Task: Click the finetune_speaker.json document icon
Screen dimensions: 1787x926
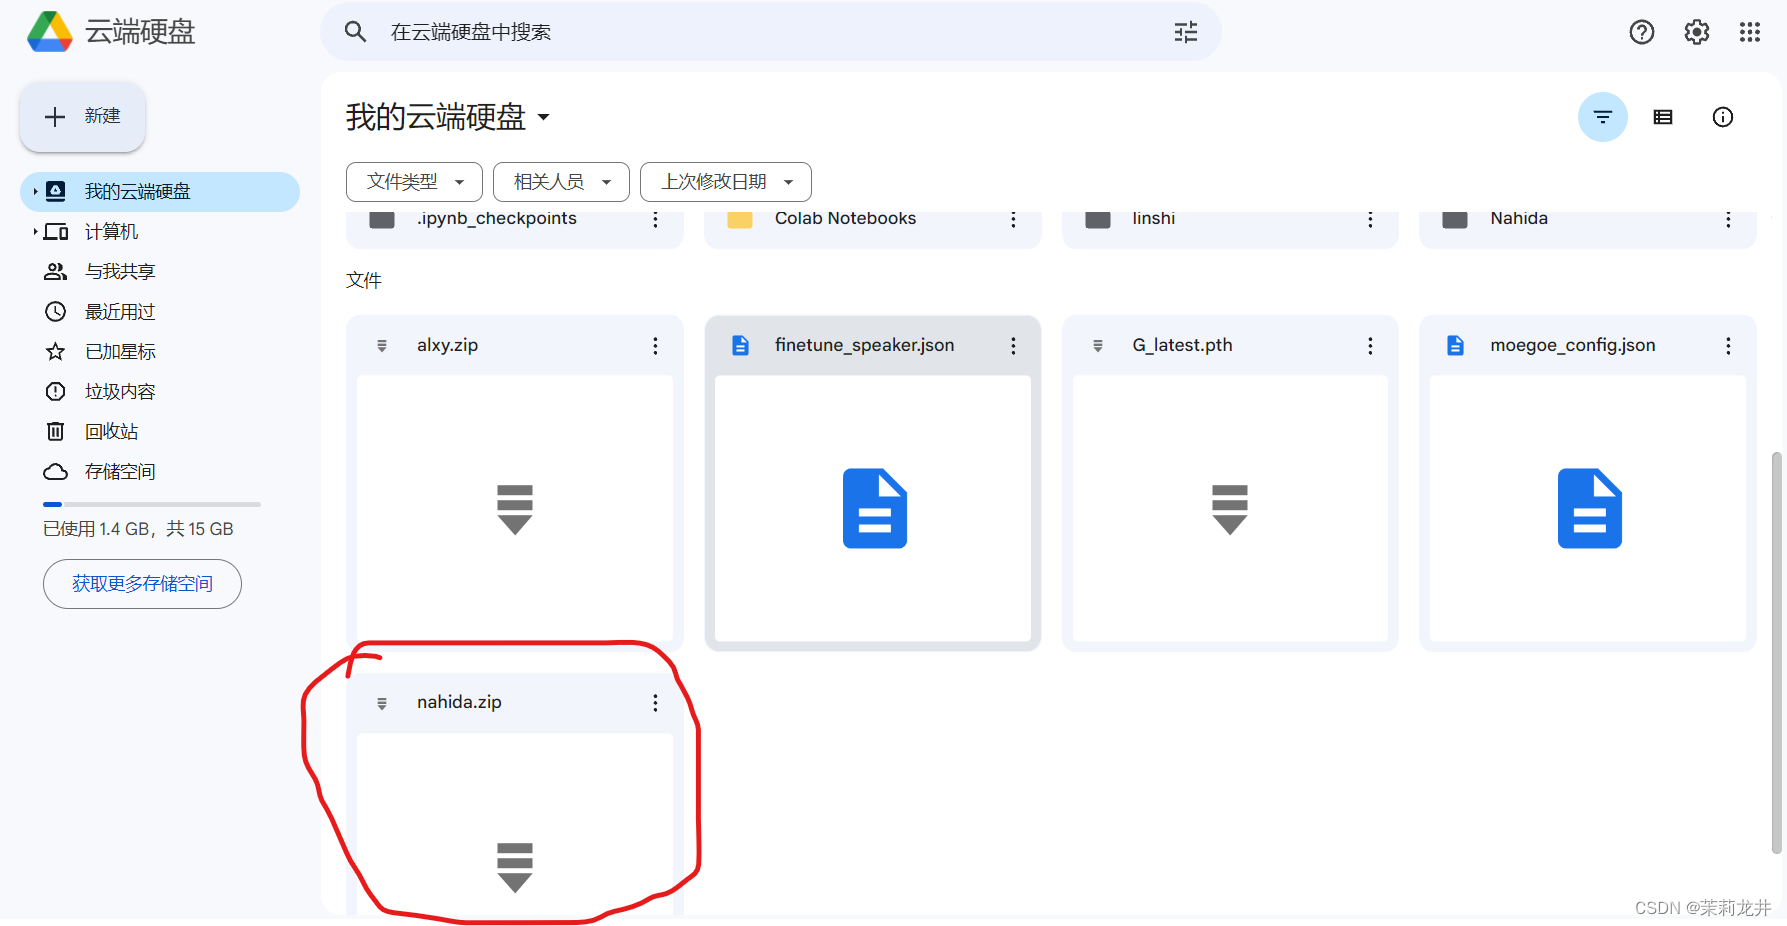Action: coord(740,346)
